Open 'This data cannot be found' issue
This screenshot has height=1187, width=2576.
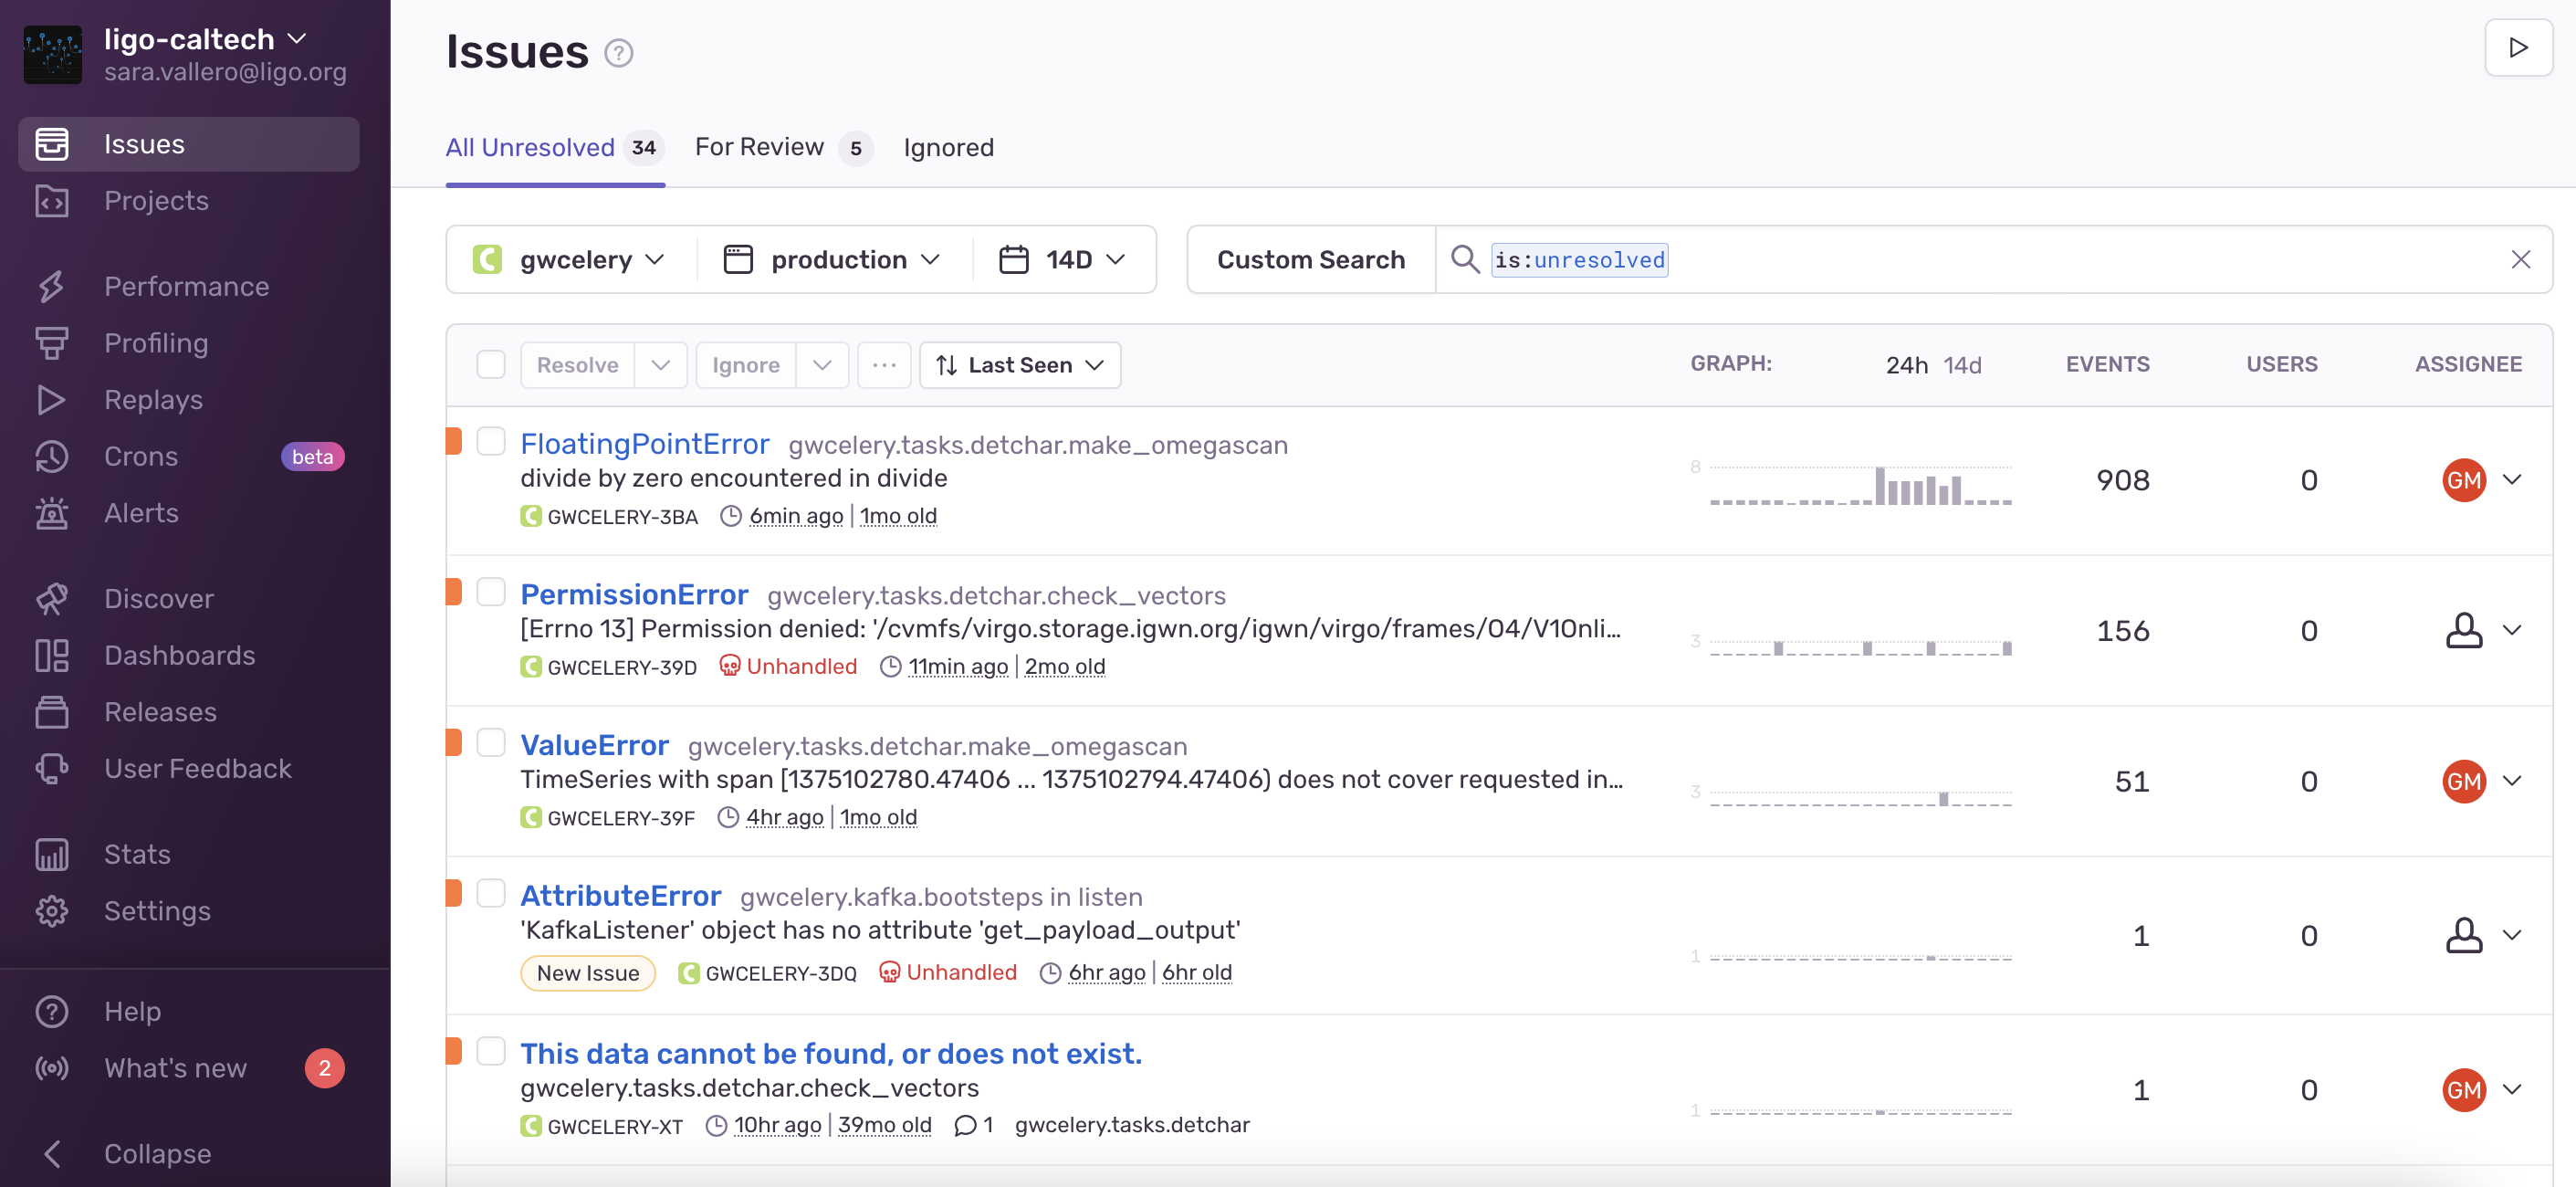[x=830, y=1054]
